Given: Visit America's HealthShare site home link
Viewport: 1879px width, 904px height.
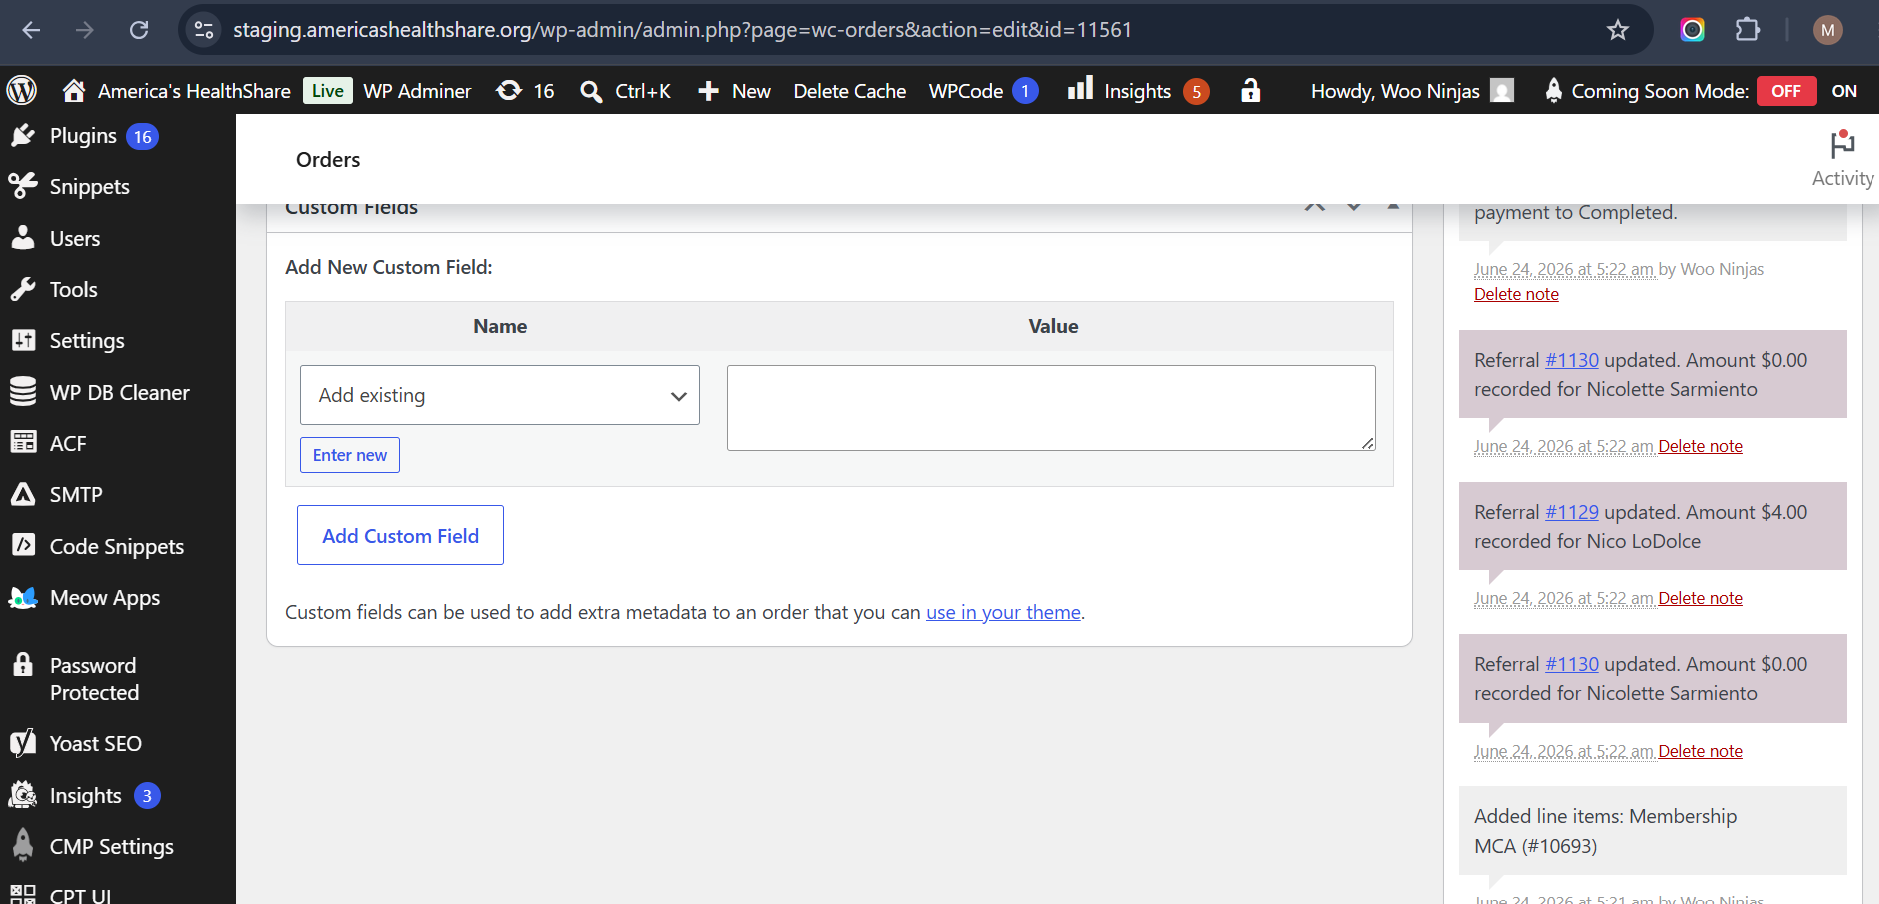Looking at the screenshot, I should click(x=177, y=91).
